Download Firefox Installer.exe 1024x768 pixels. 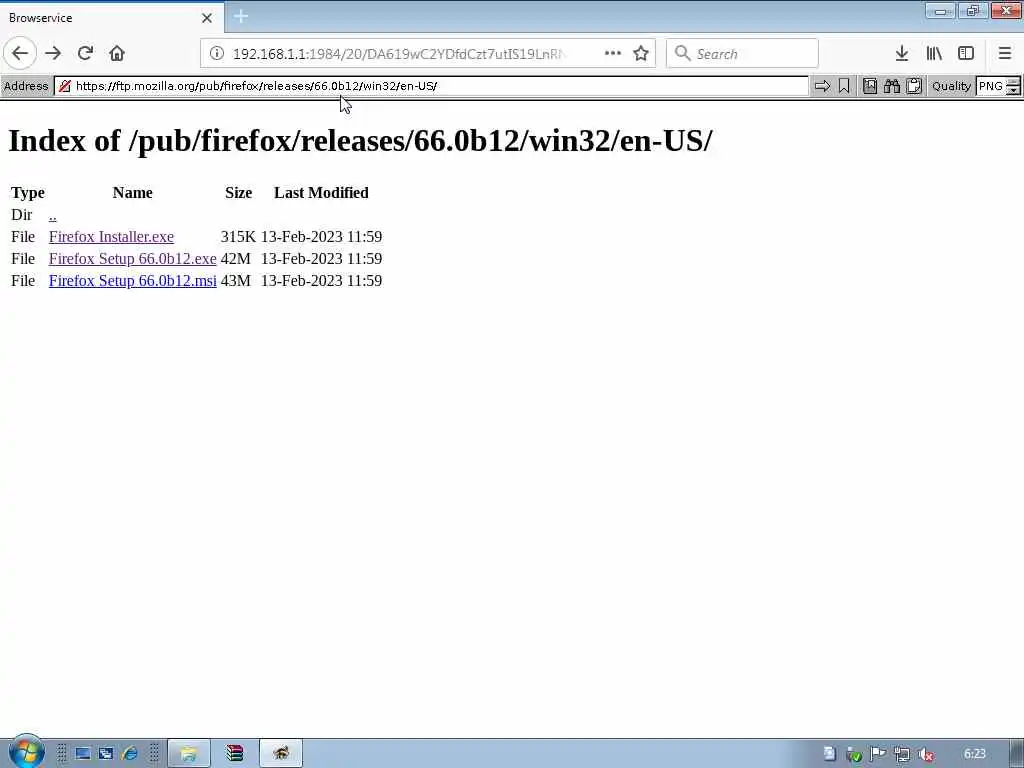tap(111, 236)
